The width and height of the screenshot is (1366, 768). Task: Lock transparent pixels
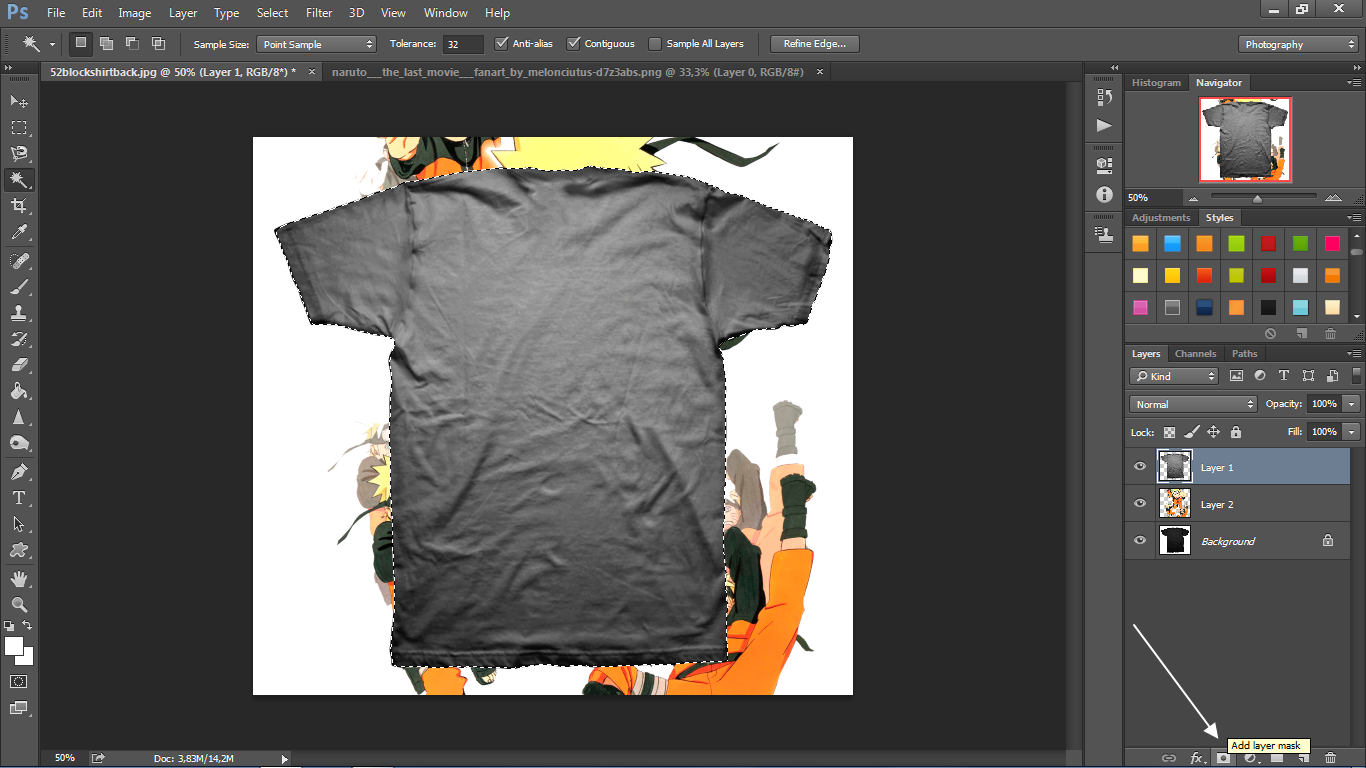pos(1169,432)
